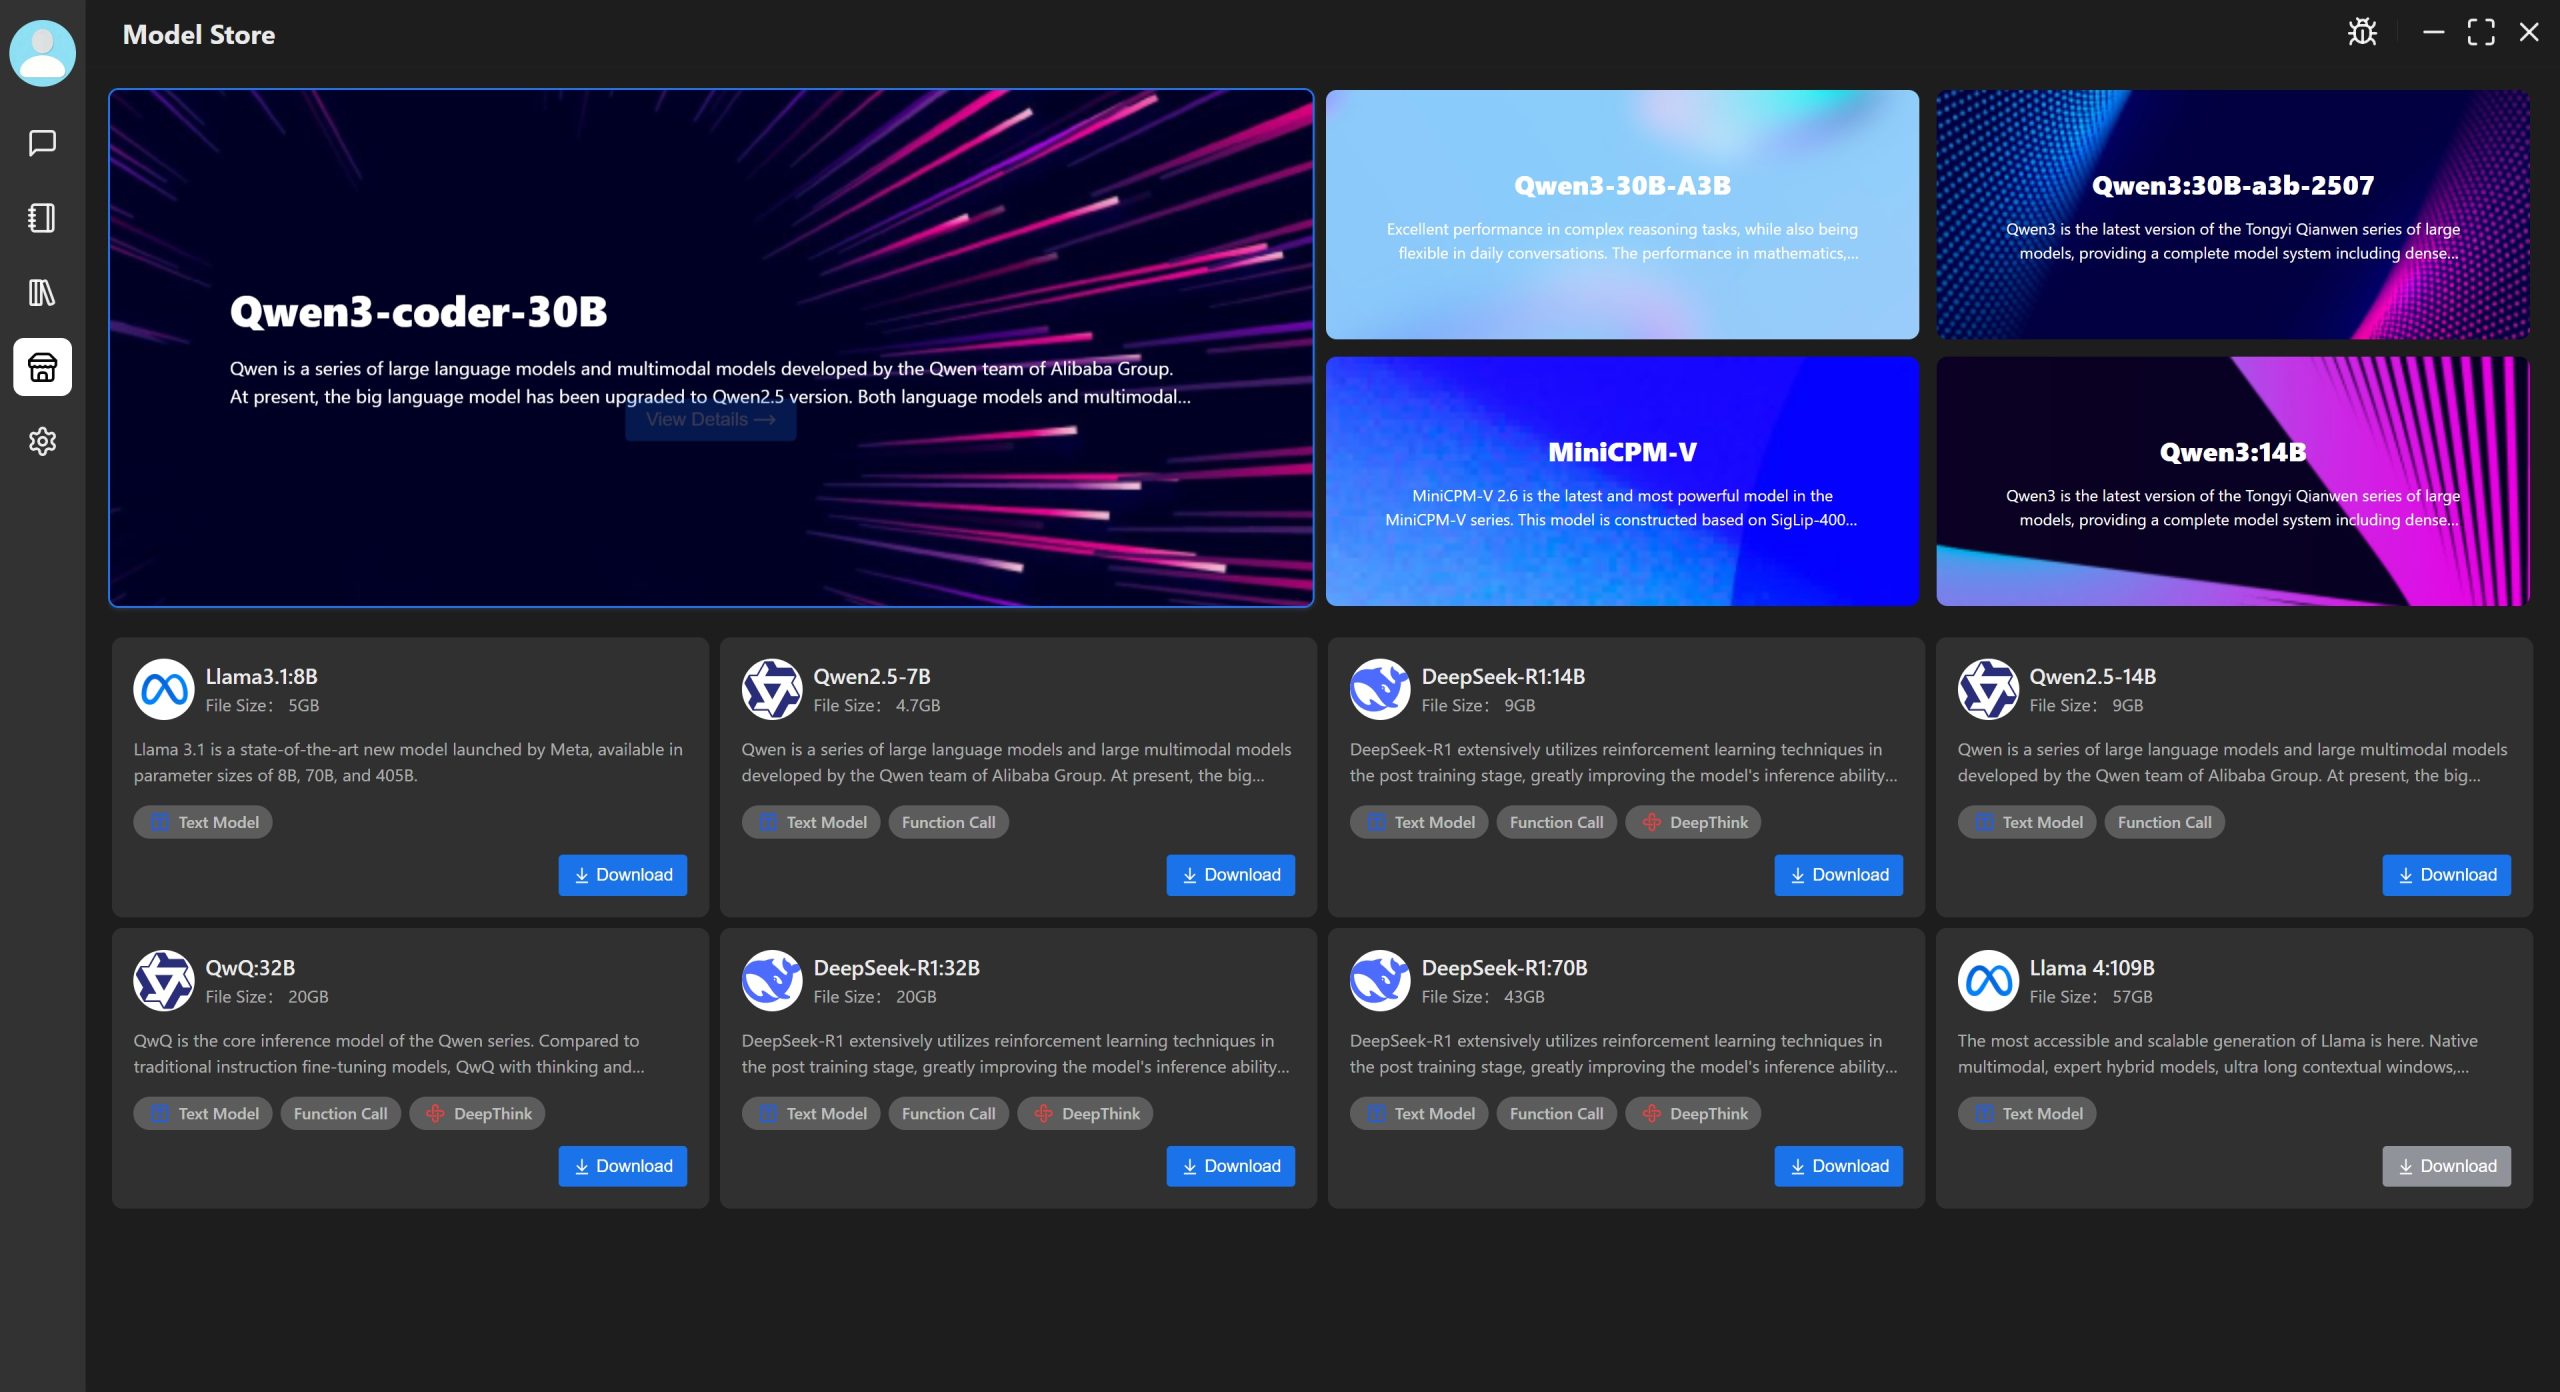
Task: Maximize the Model Store window
Action: 2481,32
